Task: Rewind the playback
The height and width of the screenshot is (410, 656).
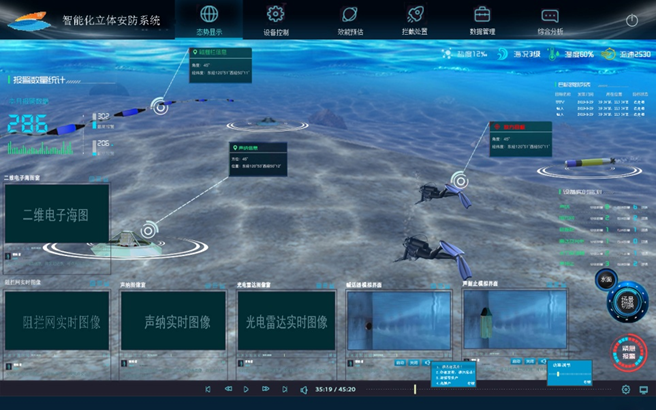Action: (x=228, y=389)
